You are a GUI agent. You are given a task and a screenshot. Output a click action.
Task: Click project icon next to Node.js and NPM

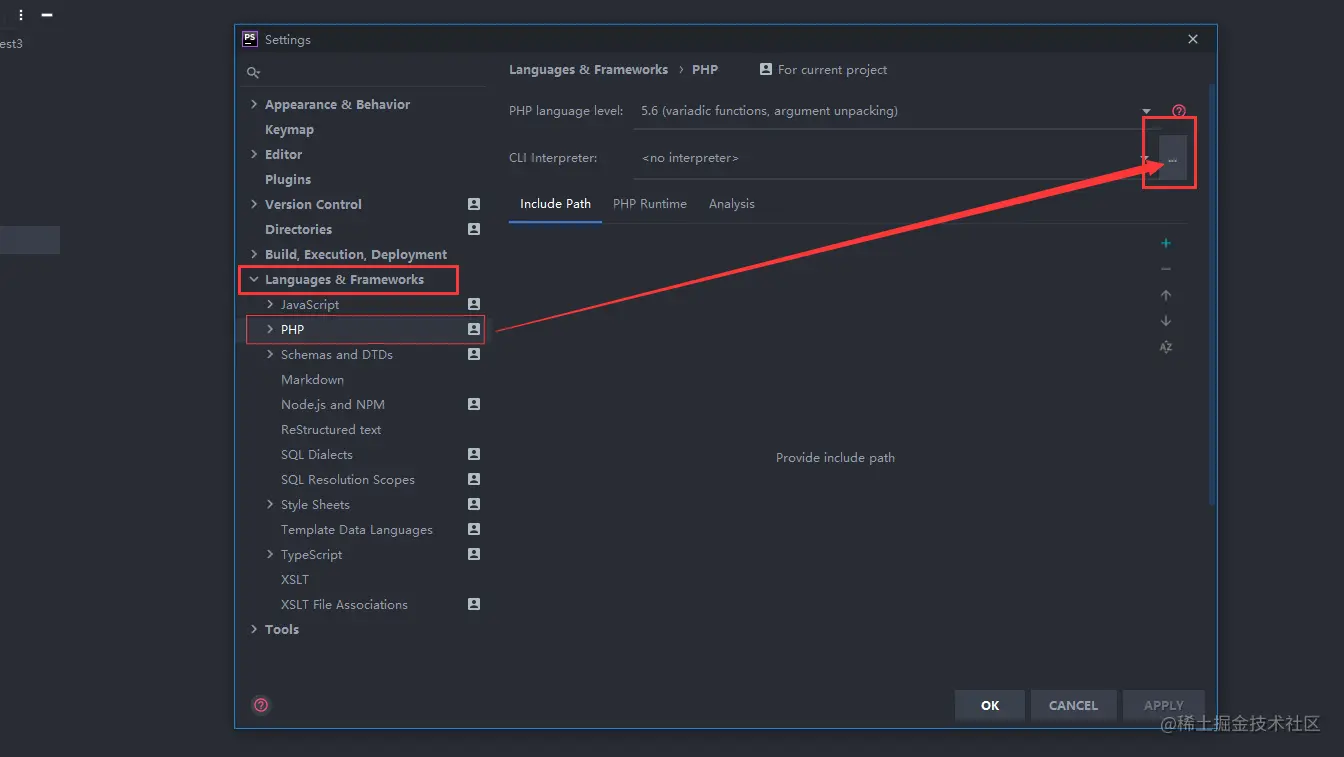tap(474, 404)
